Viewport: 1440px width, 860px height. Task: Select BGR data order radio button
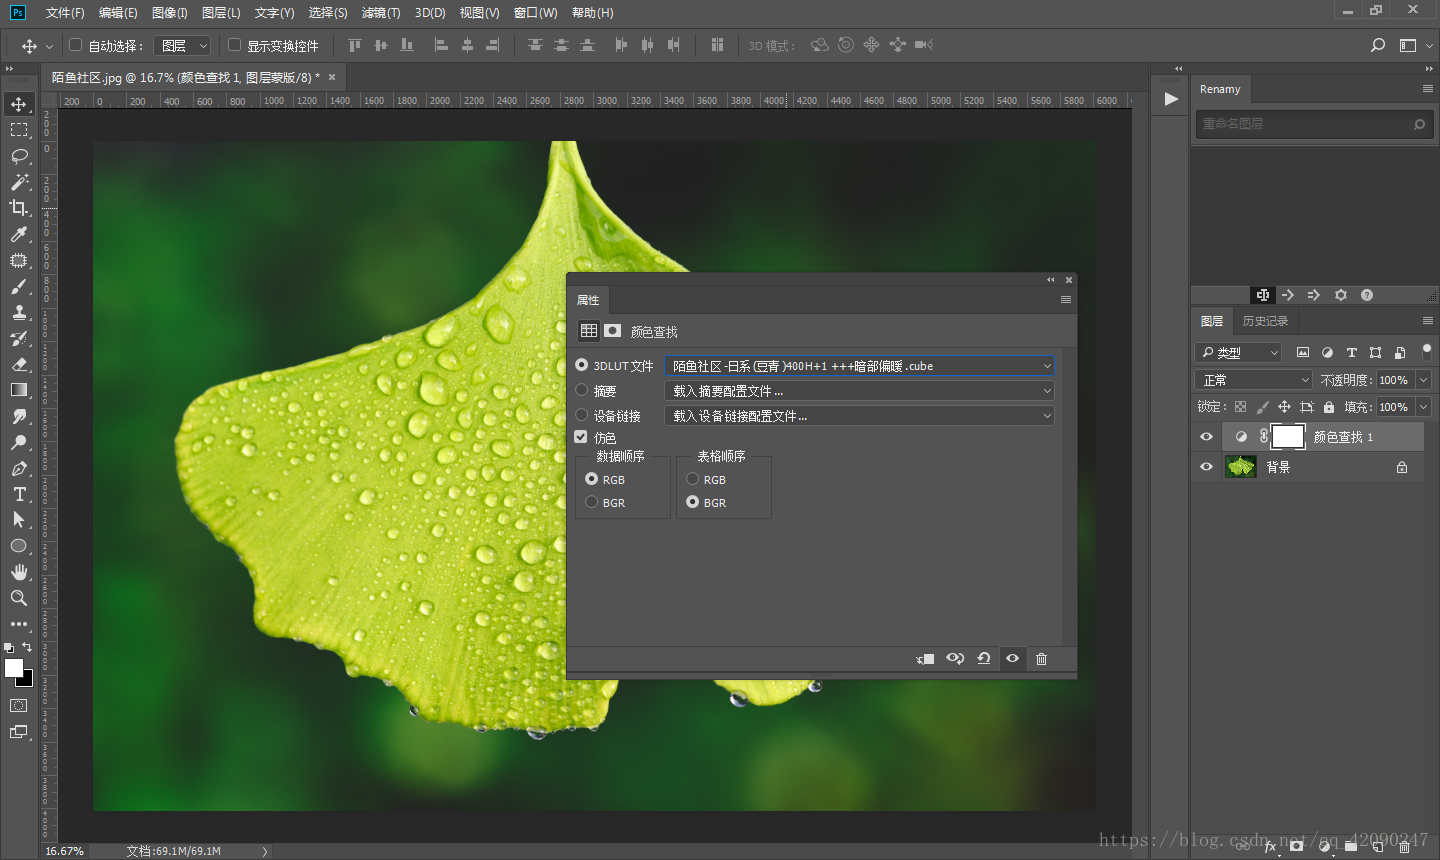click(x=592, y=502)
